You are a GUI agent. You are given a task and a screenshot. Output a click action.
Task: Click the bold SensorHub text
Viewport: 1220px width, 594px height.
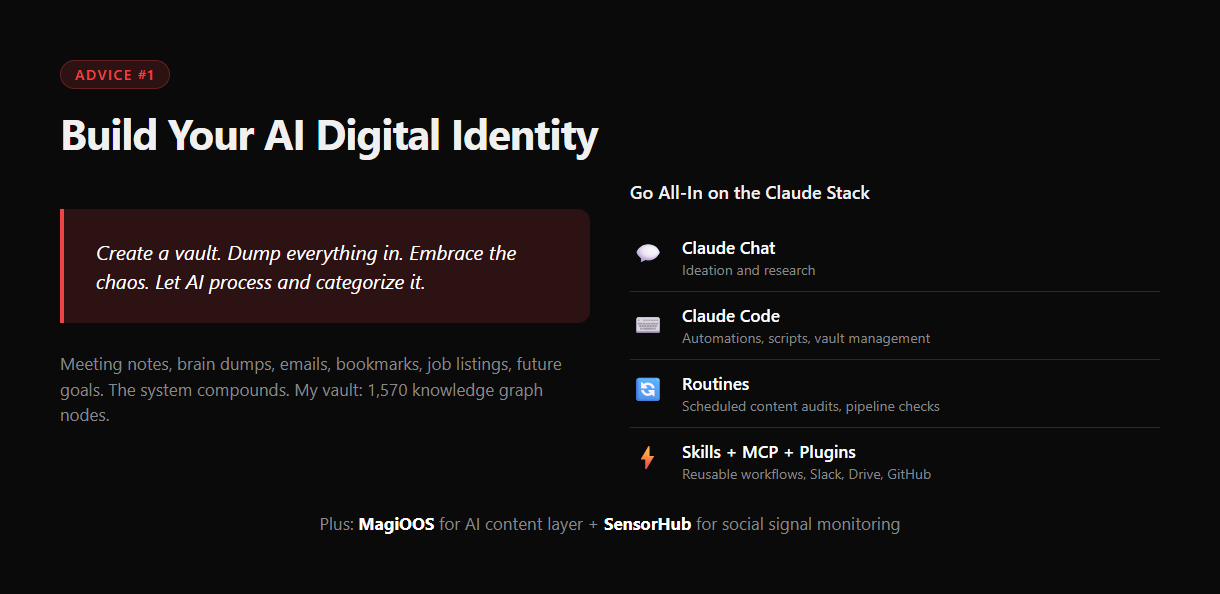click(x=647, y=524)
